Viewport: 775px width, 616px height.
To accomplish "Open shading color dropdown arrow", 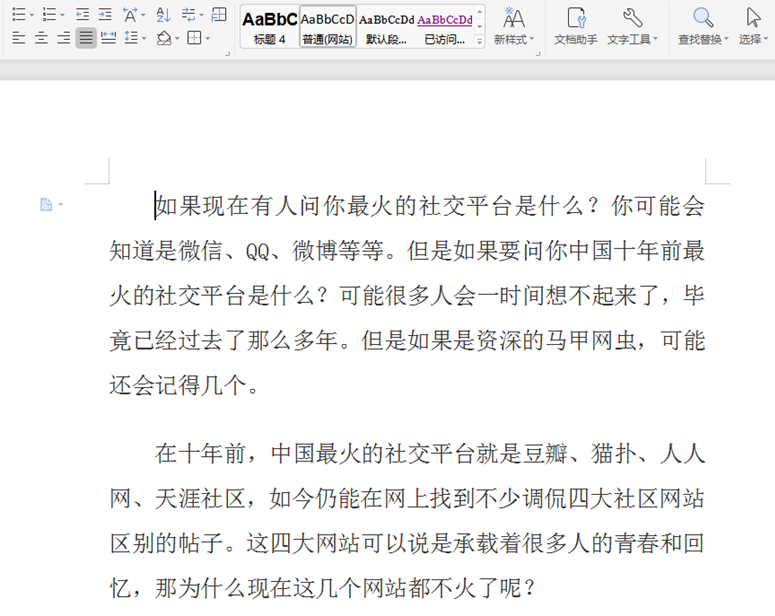I will pyautogui.click(x=177, y=38).
